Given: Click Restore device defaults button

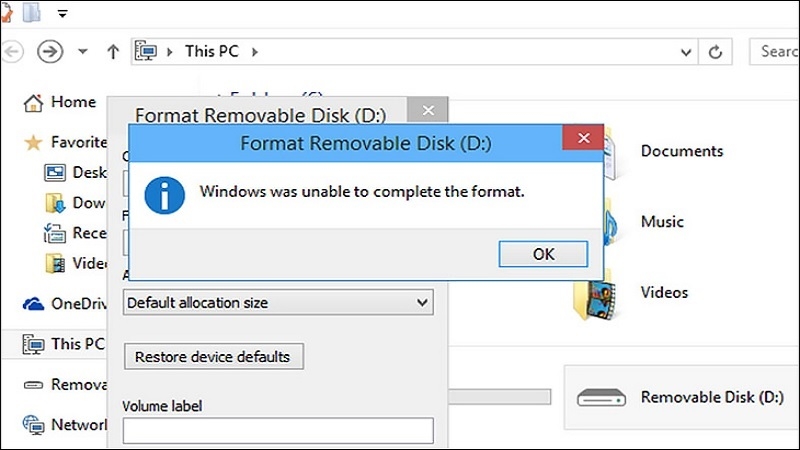Looking at the screenshot, I should (212, 356).
